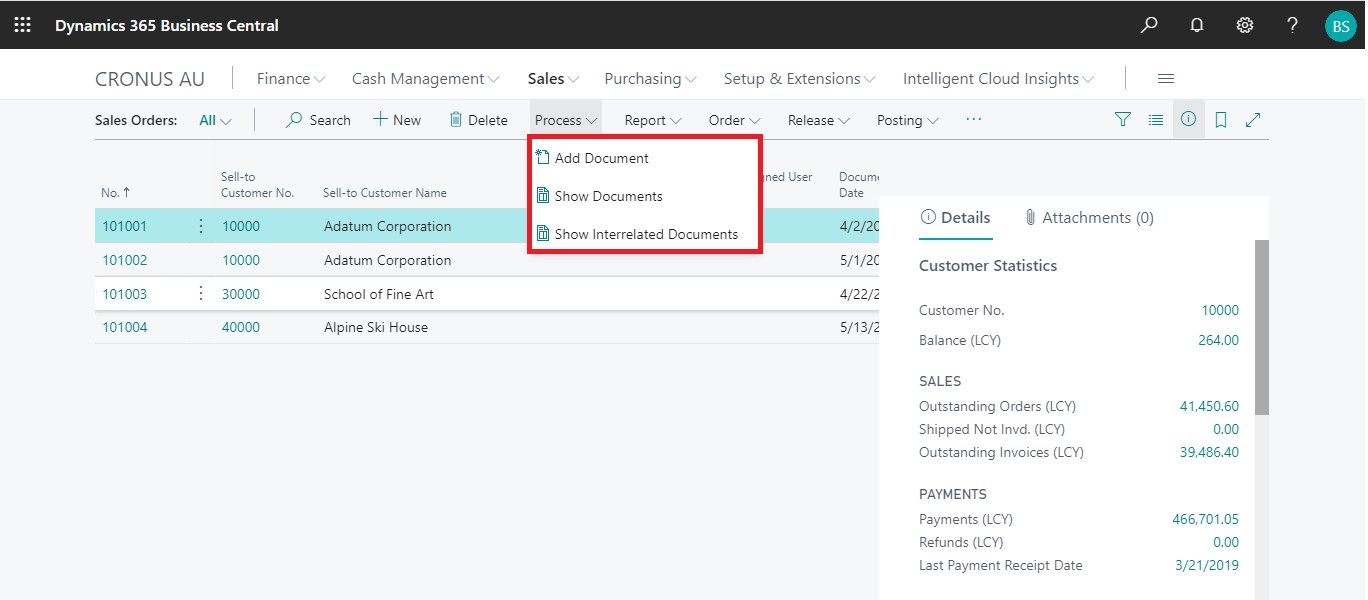Open row options for order 101001
Viewport: 1368px width, 600px height.
tap(201, 226)
